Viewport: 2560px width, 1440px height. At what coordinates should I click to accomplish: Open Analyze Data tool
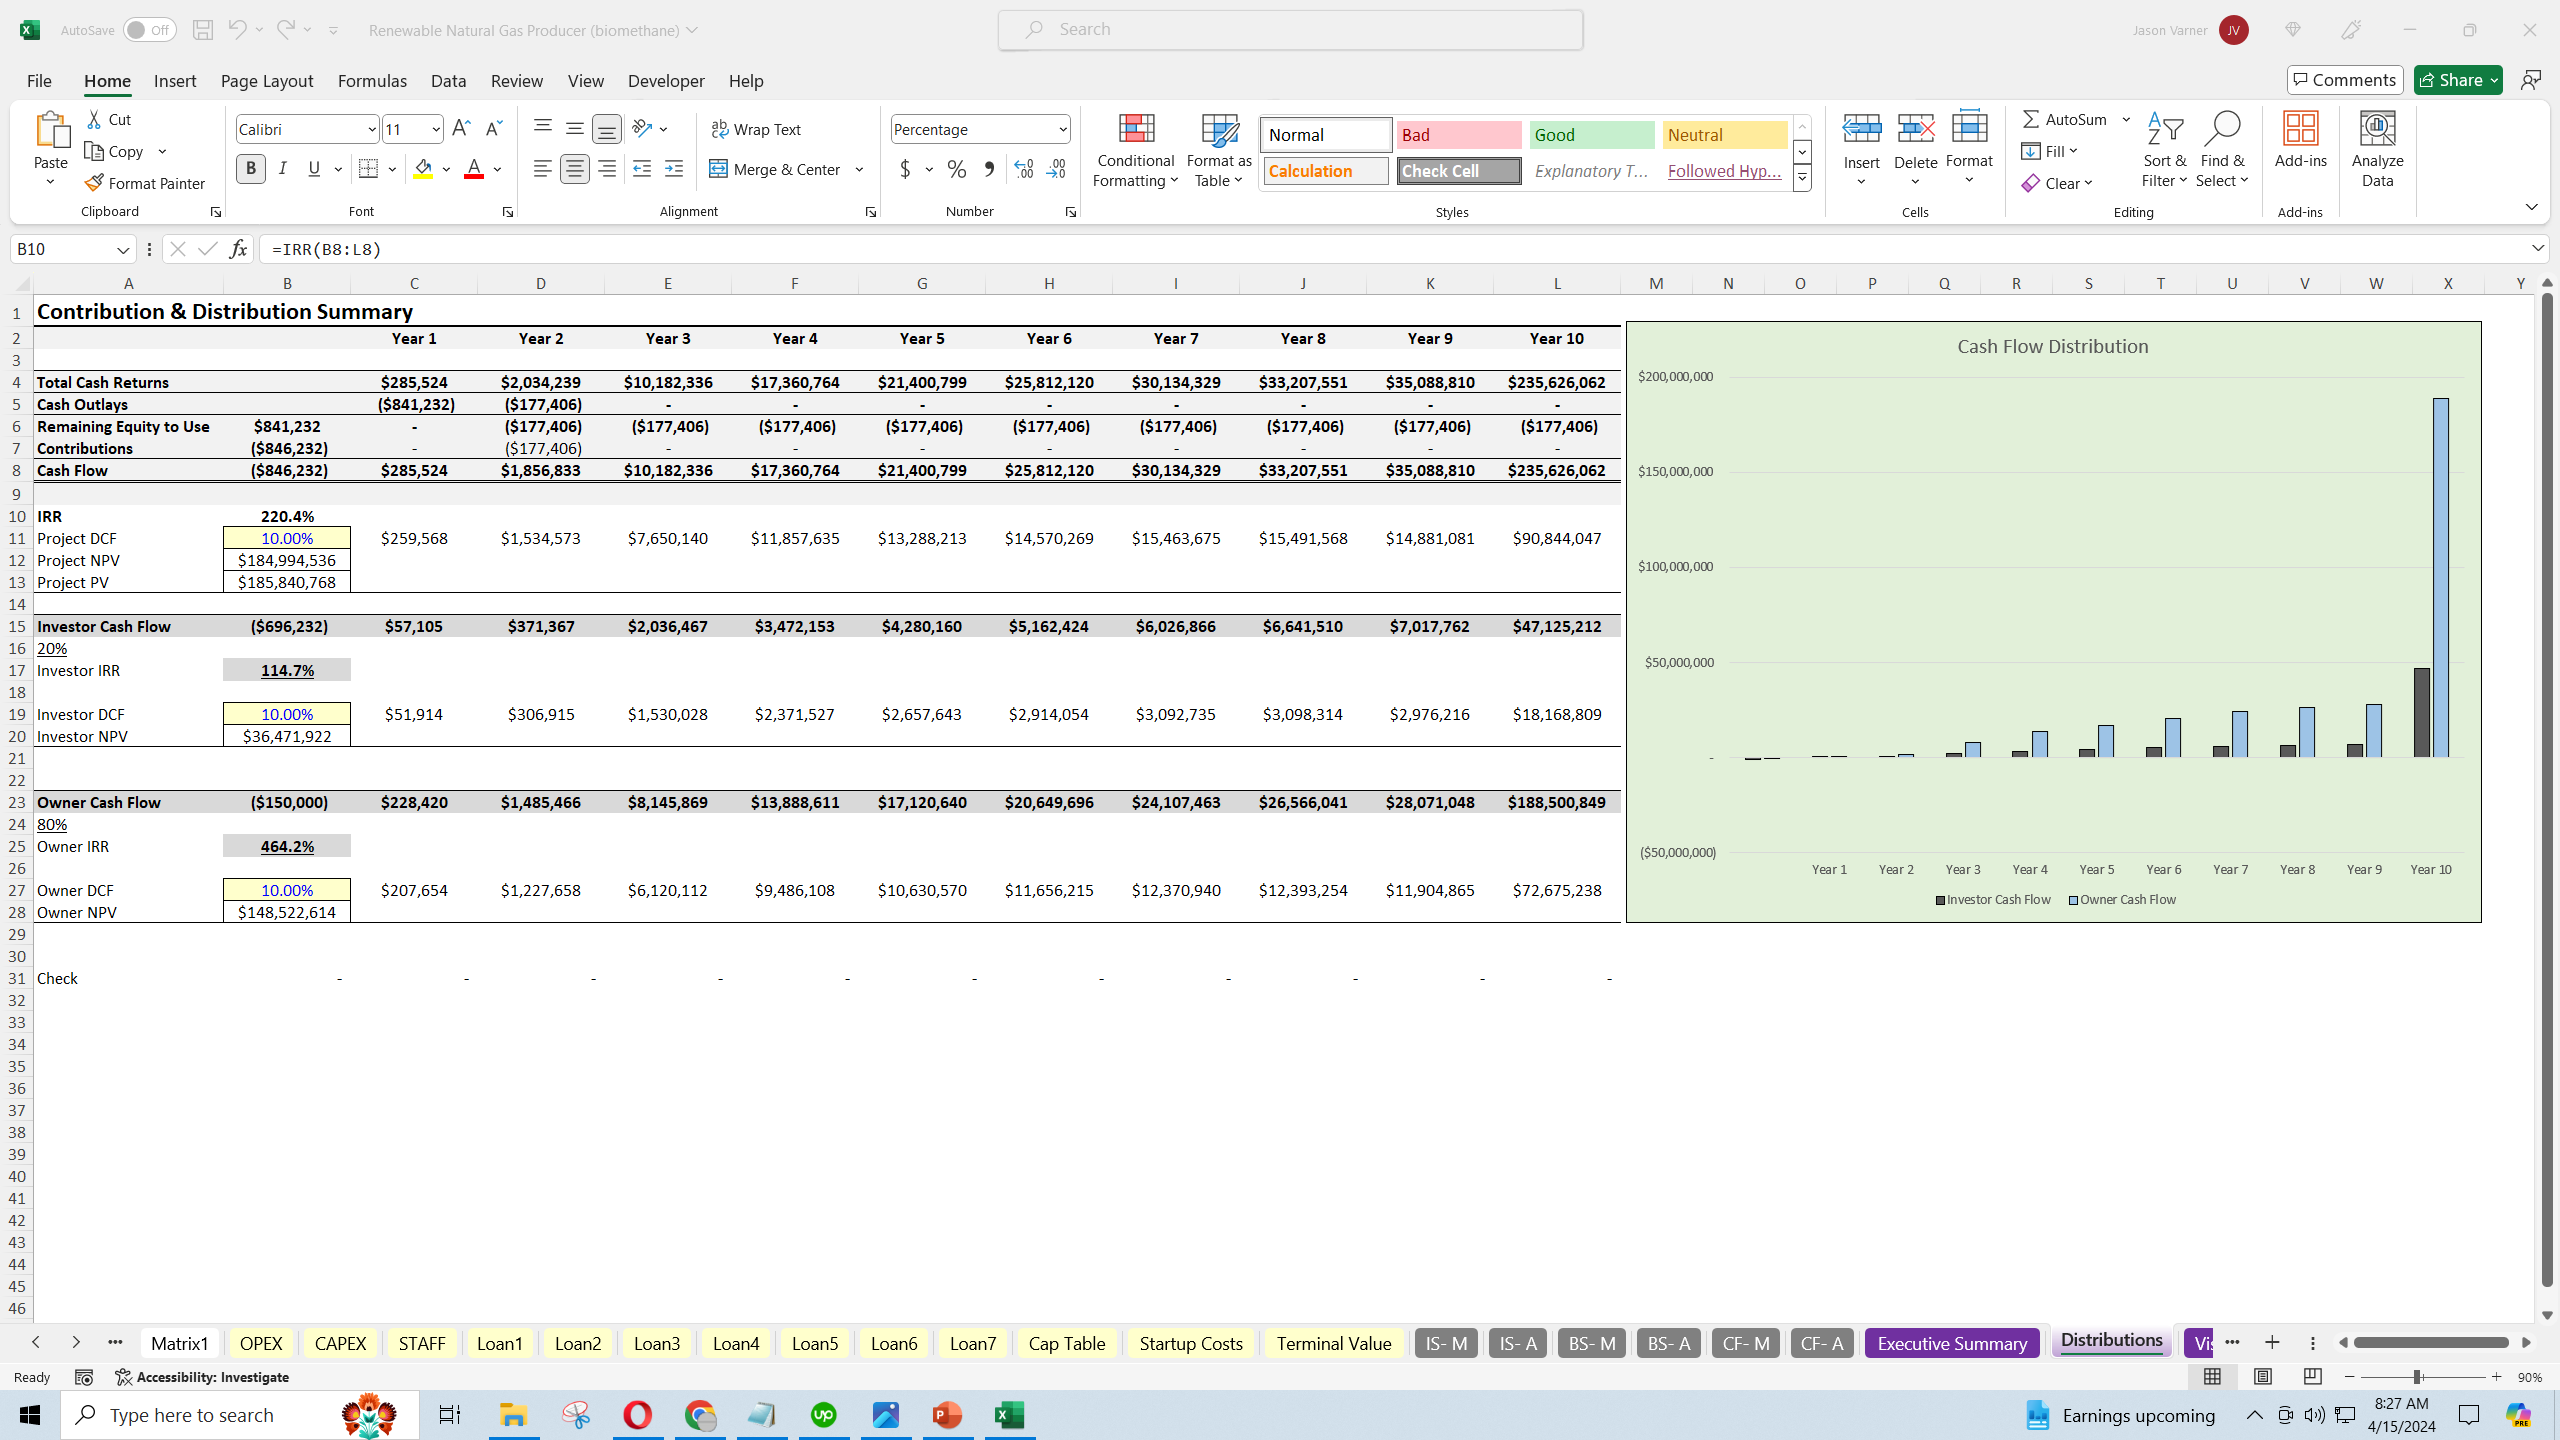point(2377,150)
